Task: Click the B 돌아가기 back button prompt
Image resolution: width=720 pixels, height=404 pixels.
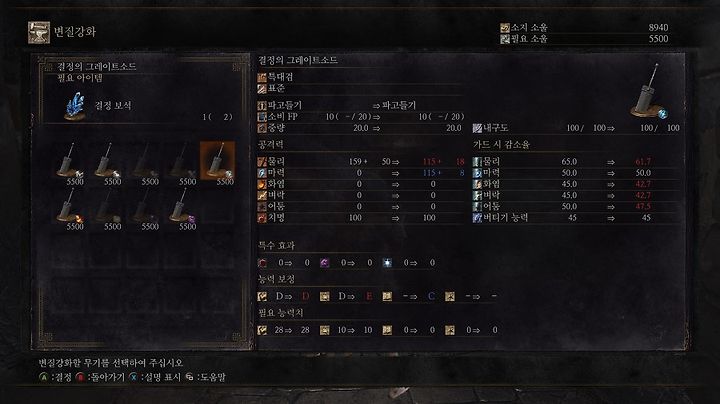Action: pos(100,377)
